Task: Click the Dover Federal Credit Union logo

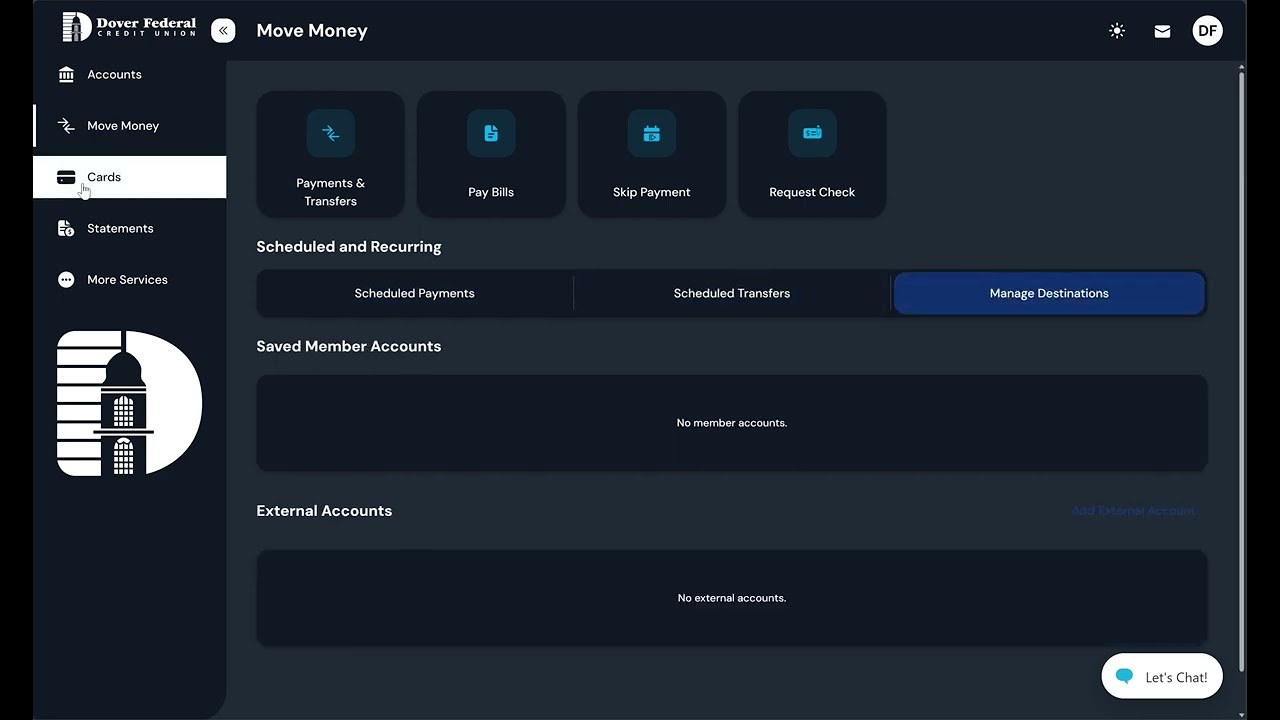Action: (129, 28)
